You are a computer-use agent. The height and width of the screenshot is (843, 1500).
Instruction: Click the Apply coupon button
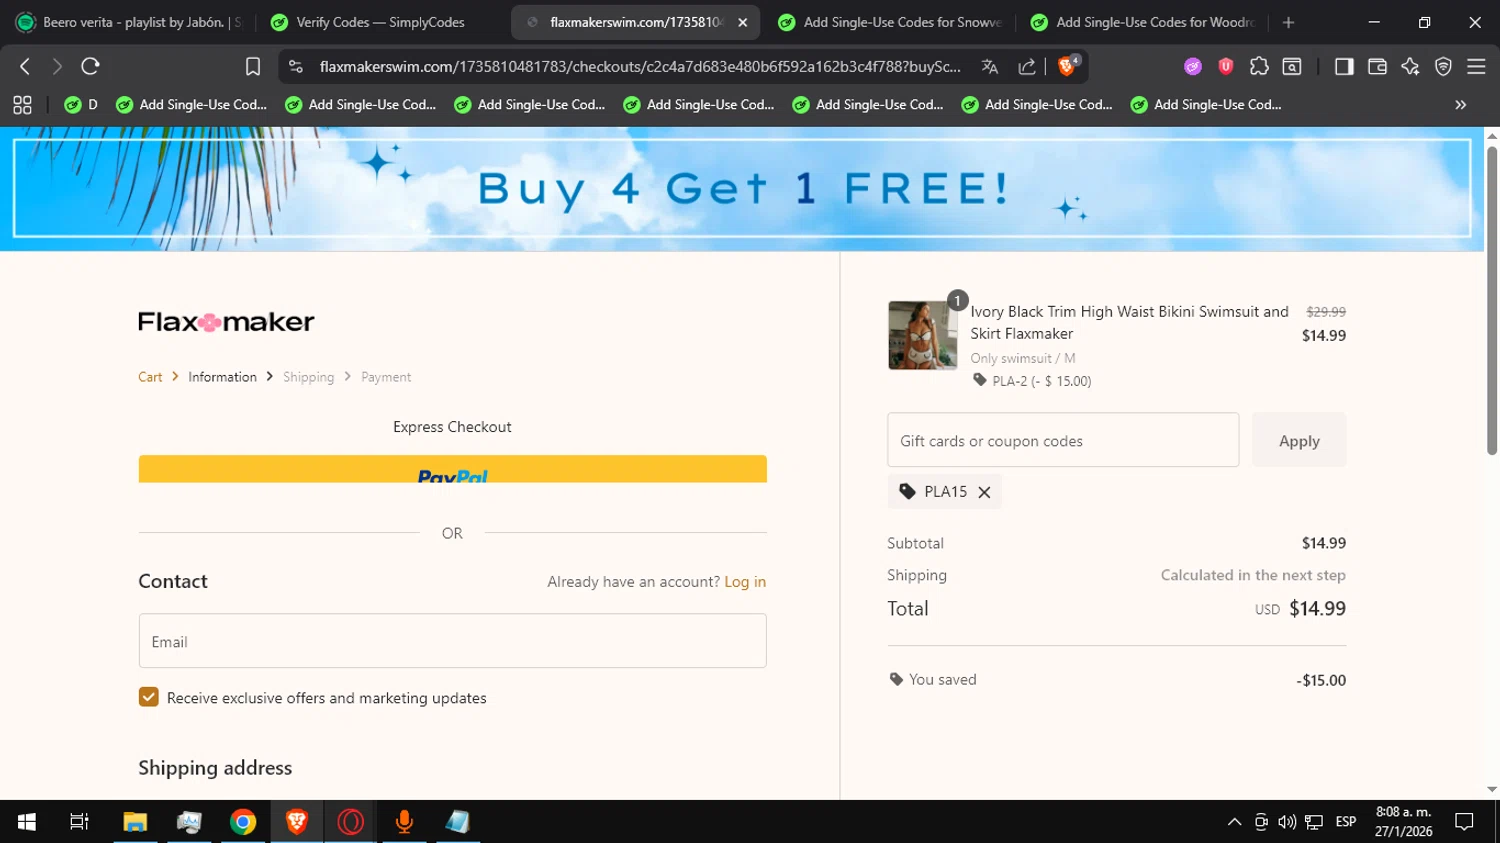1299,440
